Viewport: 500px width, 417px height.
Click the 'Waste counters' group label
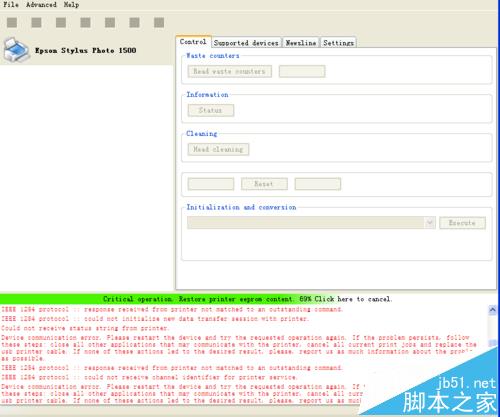tap(213, 56)
